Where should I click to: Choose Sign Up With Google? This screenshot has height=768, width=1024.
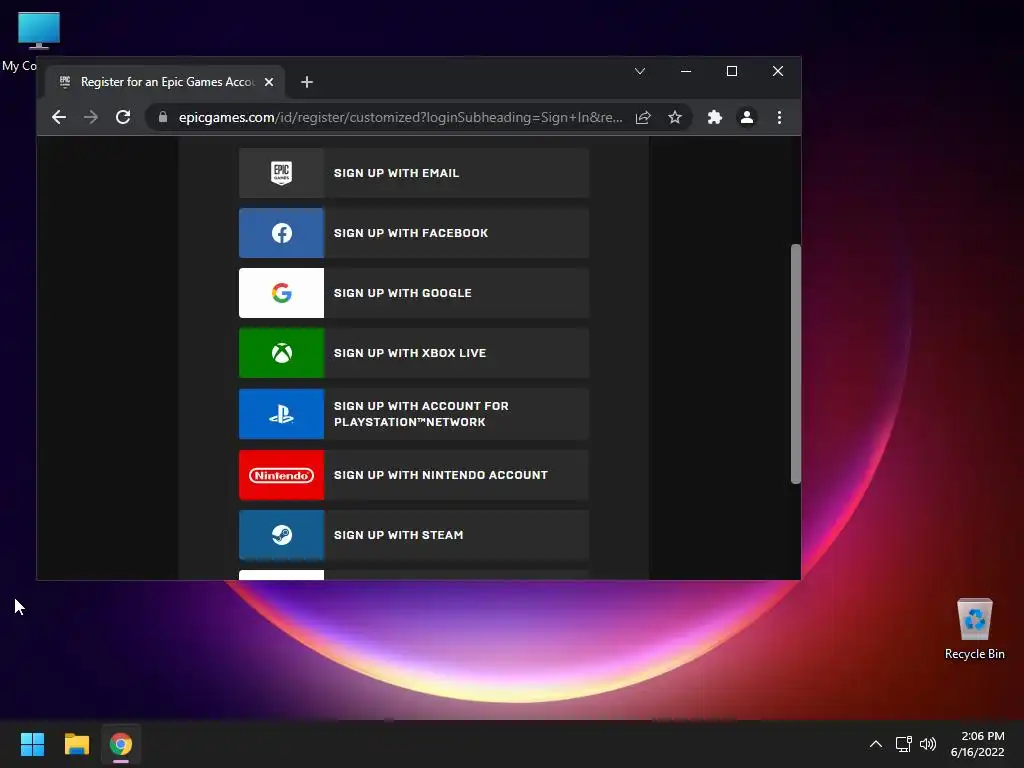point(414,293)
